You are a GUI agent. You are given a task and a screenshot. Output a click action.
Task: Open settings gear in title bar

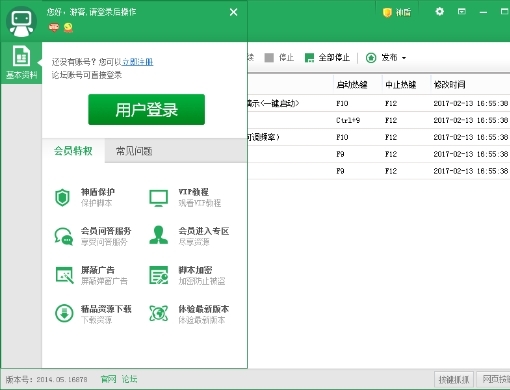click(440, 12)
